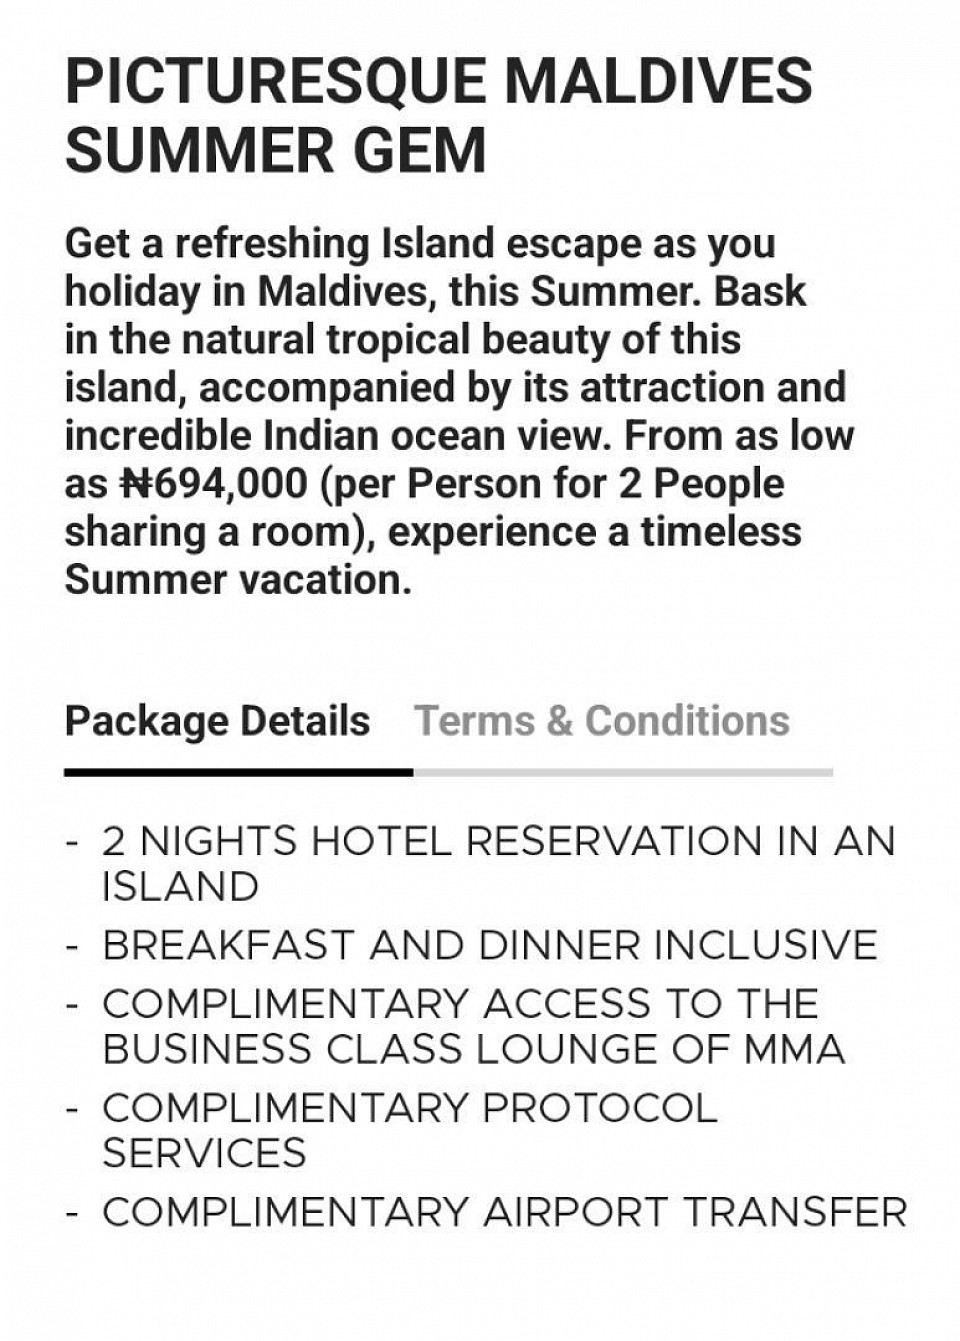Click the Picturesque Maldives Summer Gem heading

439,115
